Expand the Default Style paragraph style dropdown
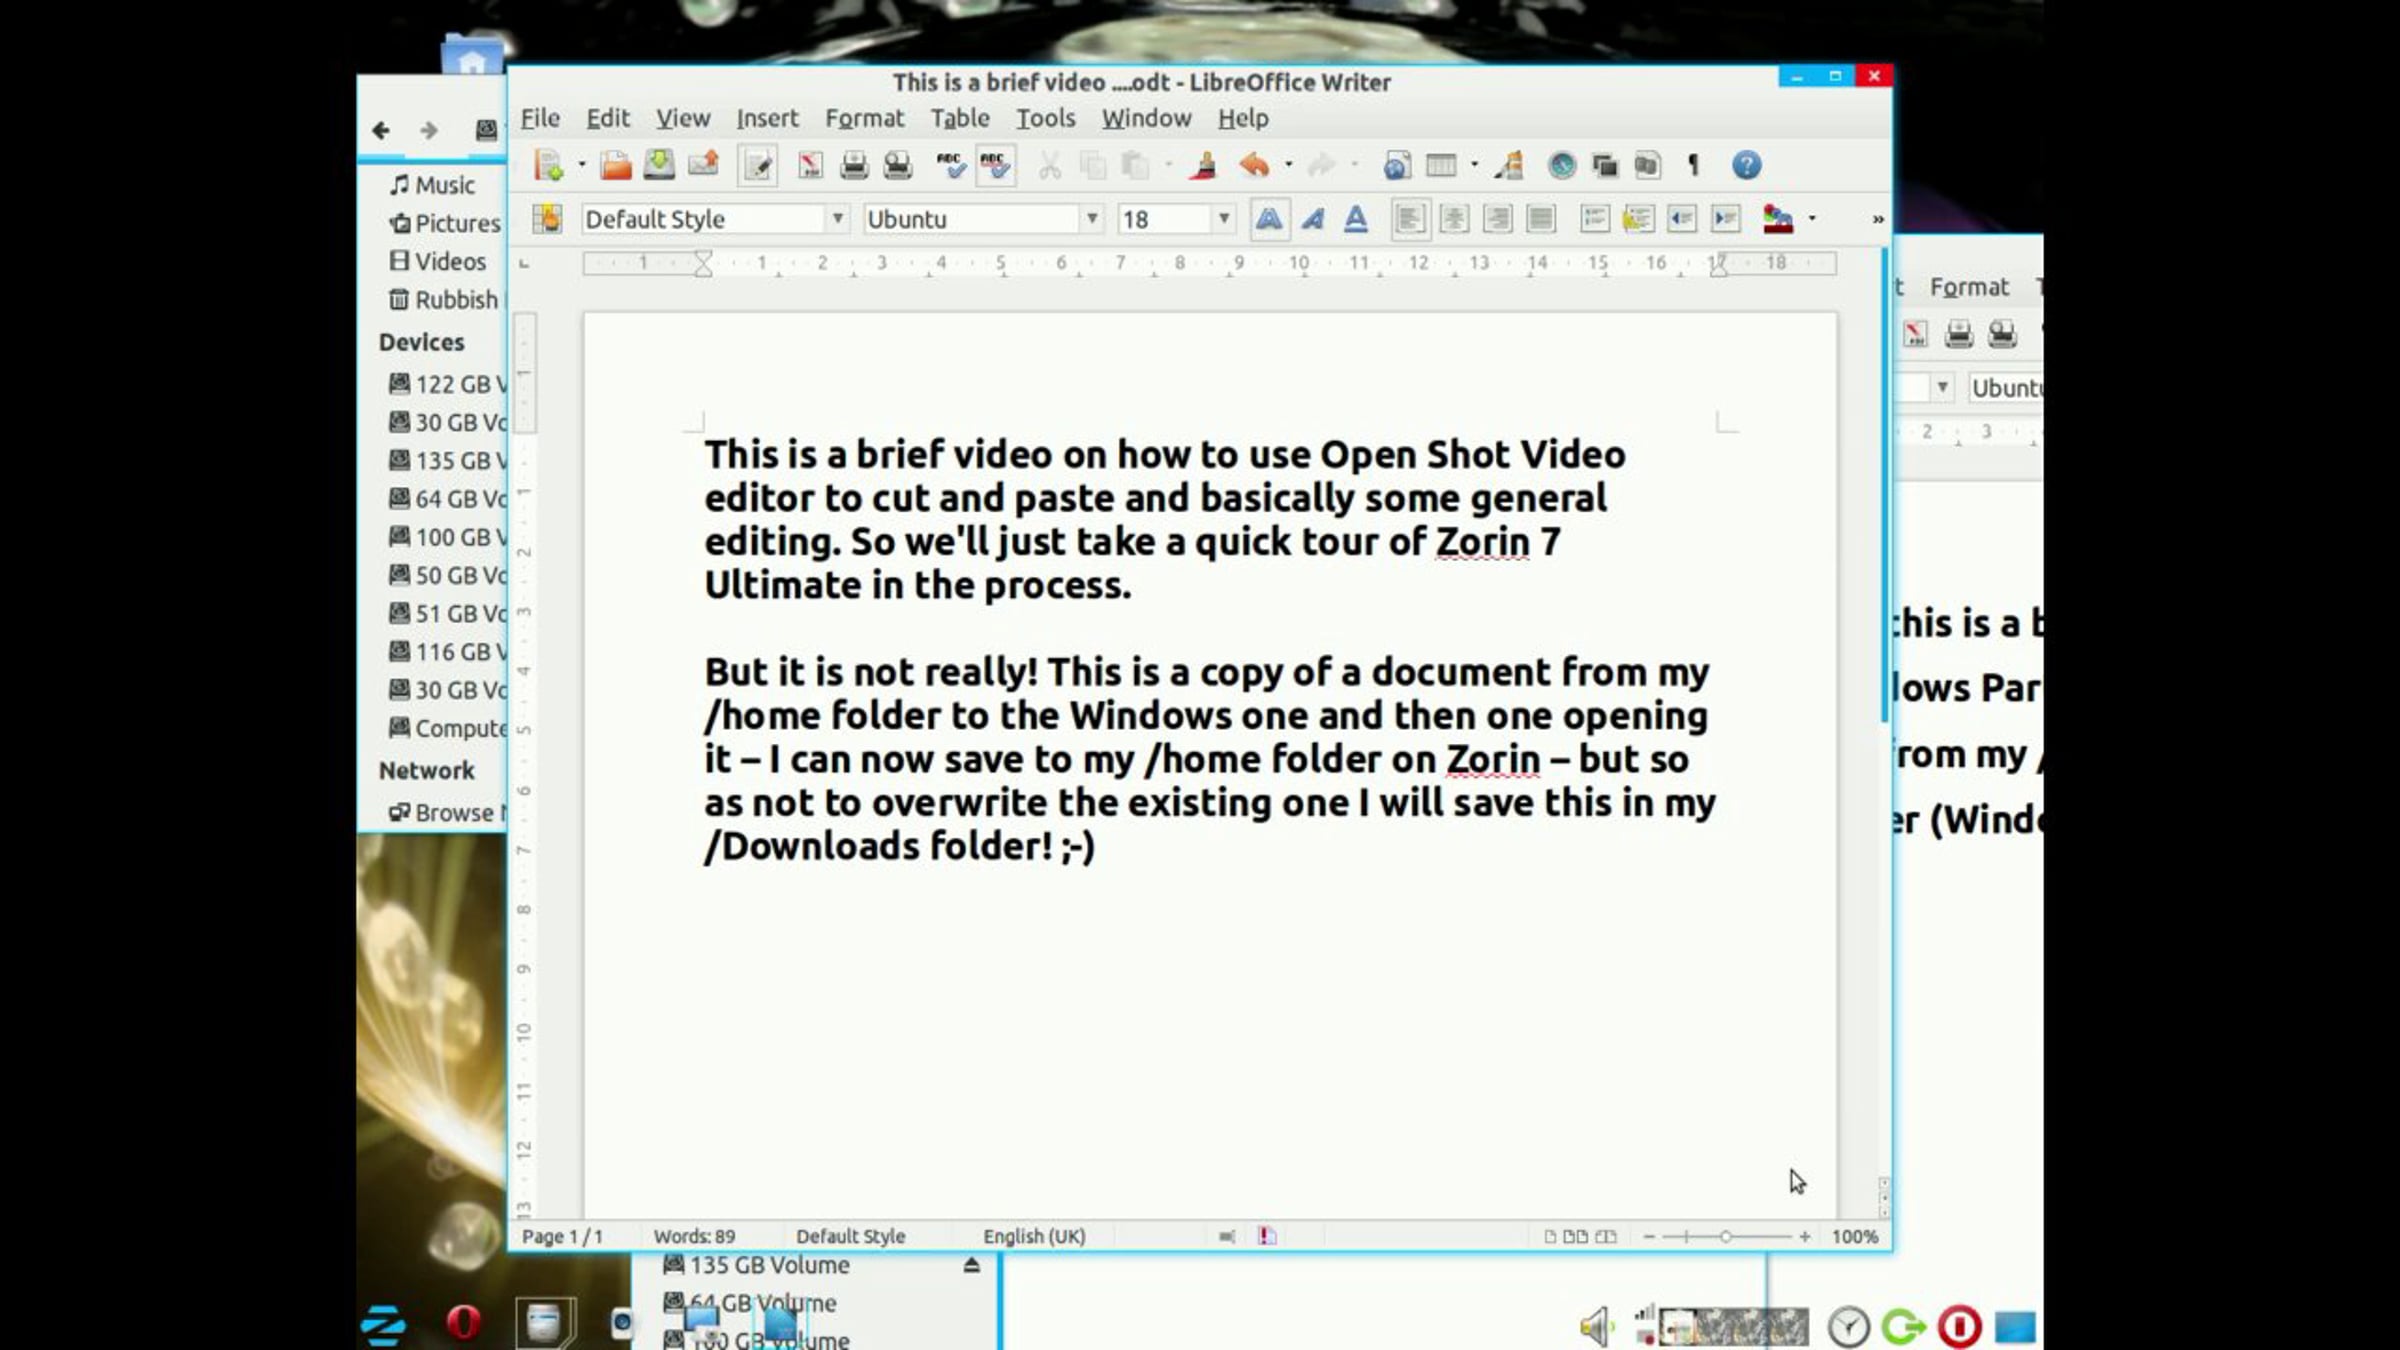This screenshot has width=2400, height=1350. pyautogui.click(x=838, y=219)
